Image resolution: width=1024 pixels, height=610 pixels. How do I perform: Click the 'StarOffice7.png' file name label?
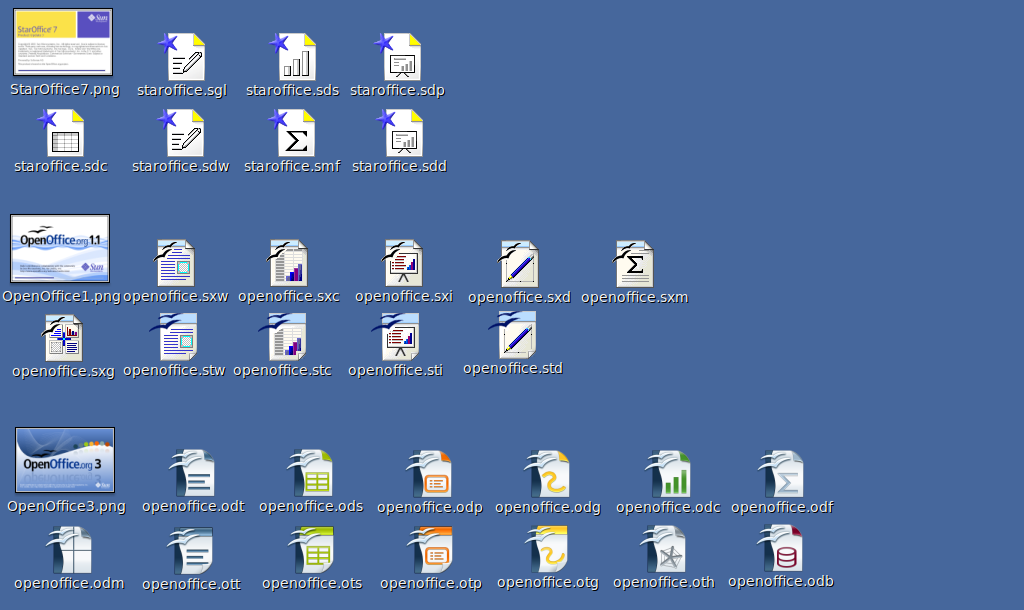65,89
